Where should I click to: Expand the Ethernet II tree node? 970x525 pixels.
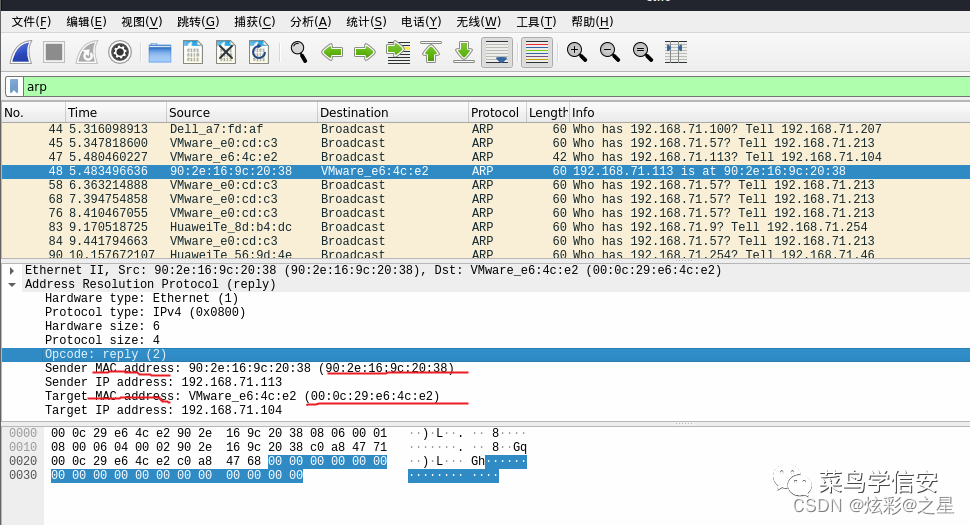pyautogui.click(x=12, y=270)
